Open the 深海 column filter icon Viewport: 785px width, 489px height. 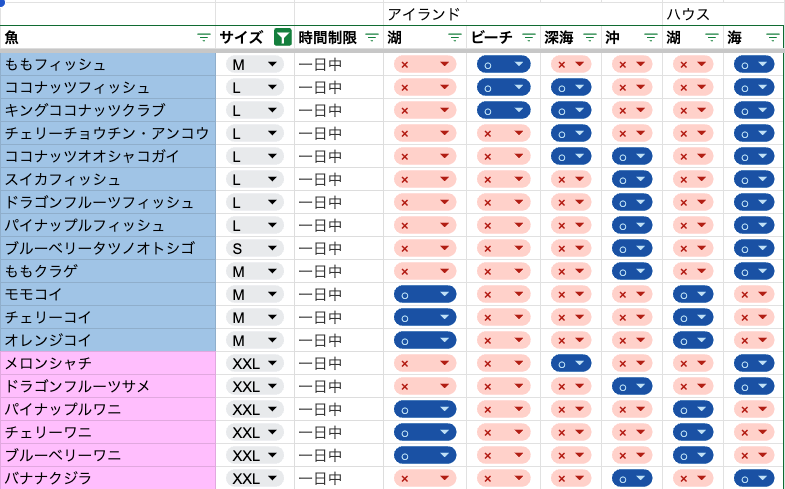coord(590,38)
